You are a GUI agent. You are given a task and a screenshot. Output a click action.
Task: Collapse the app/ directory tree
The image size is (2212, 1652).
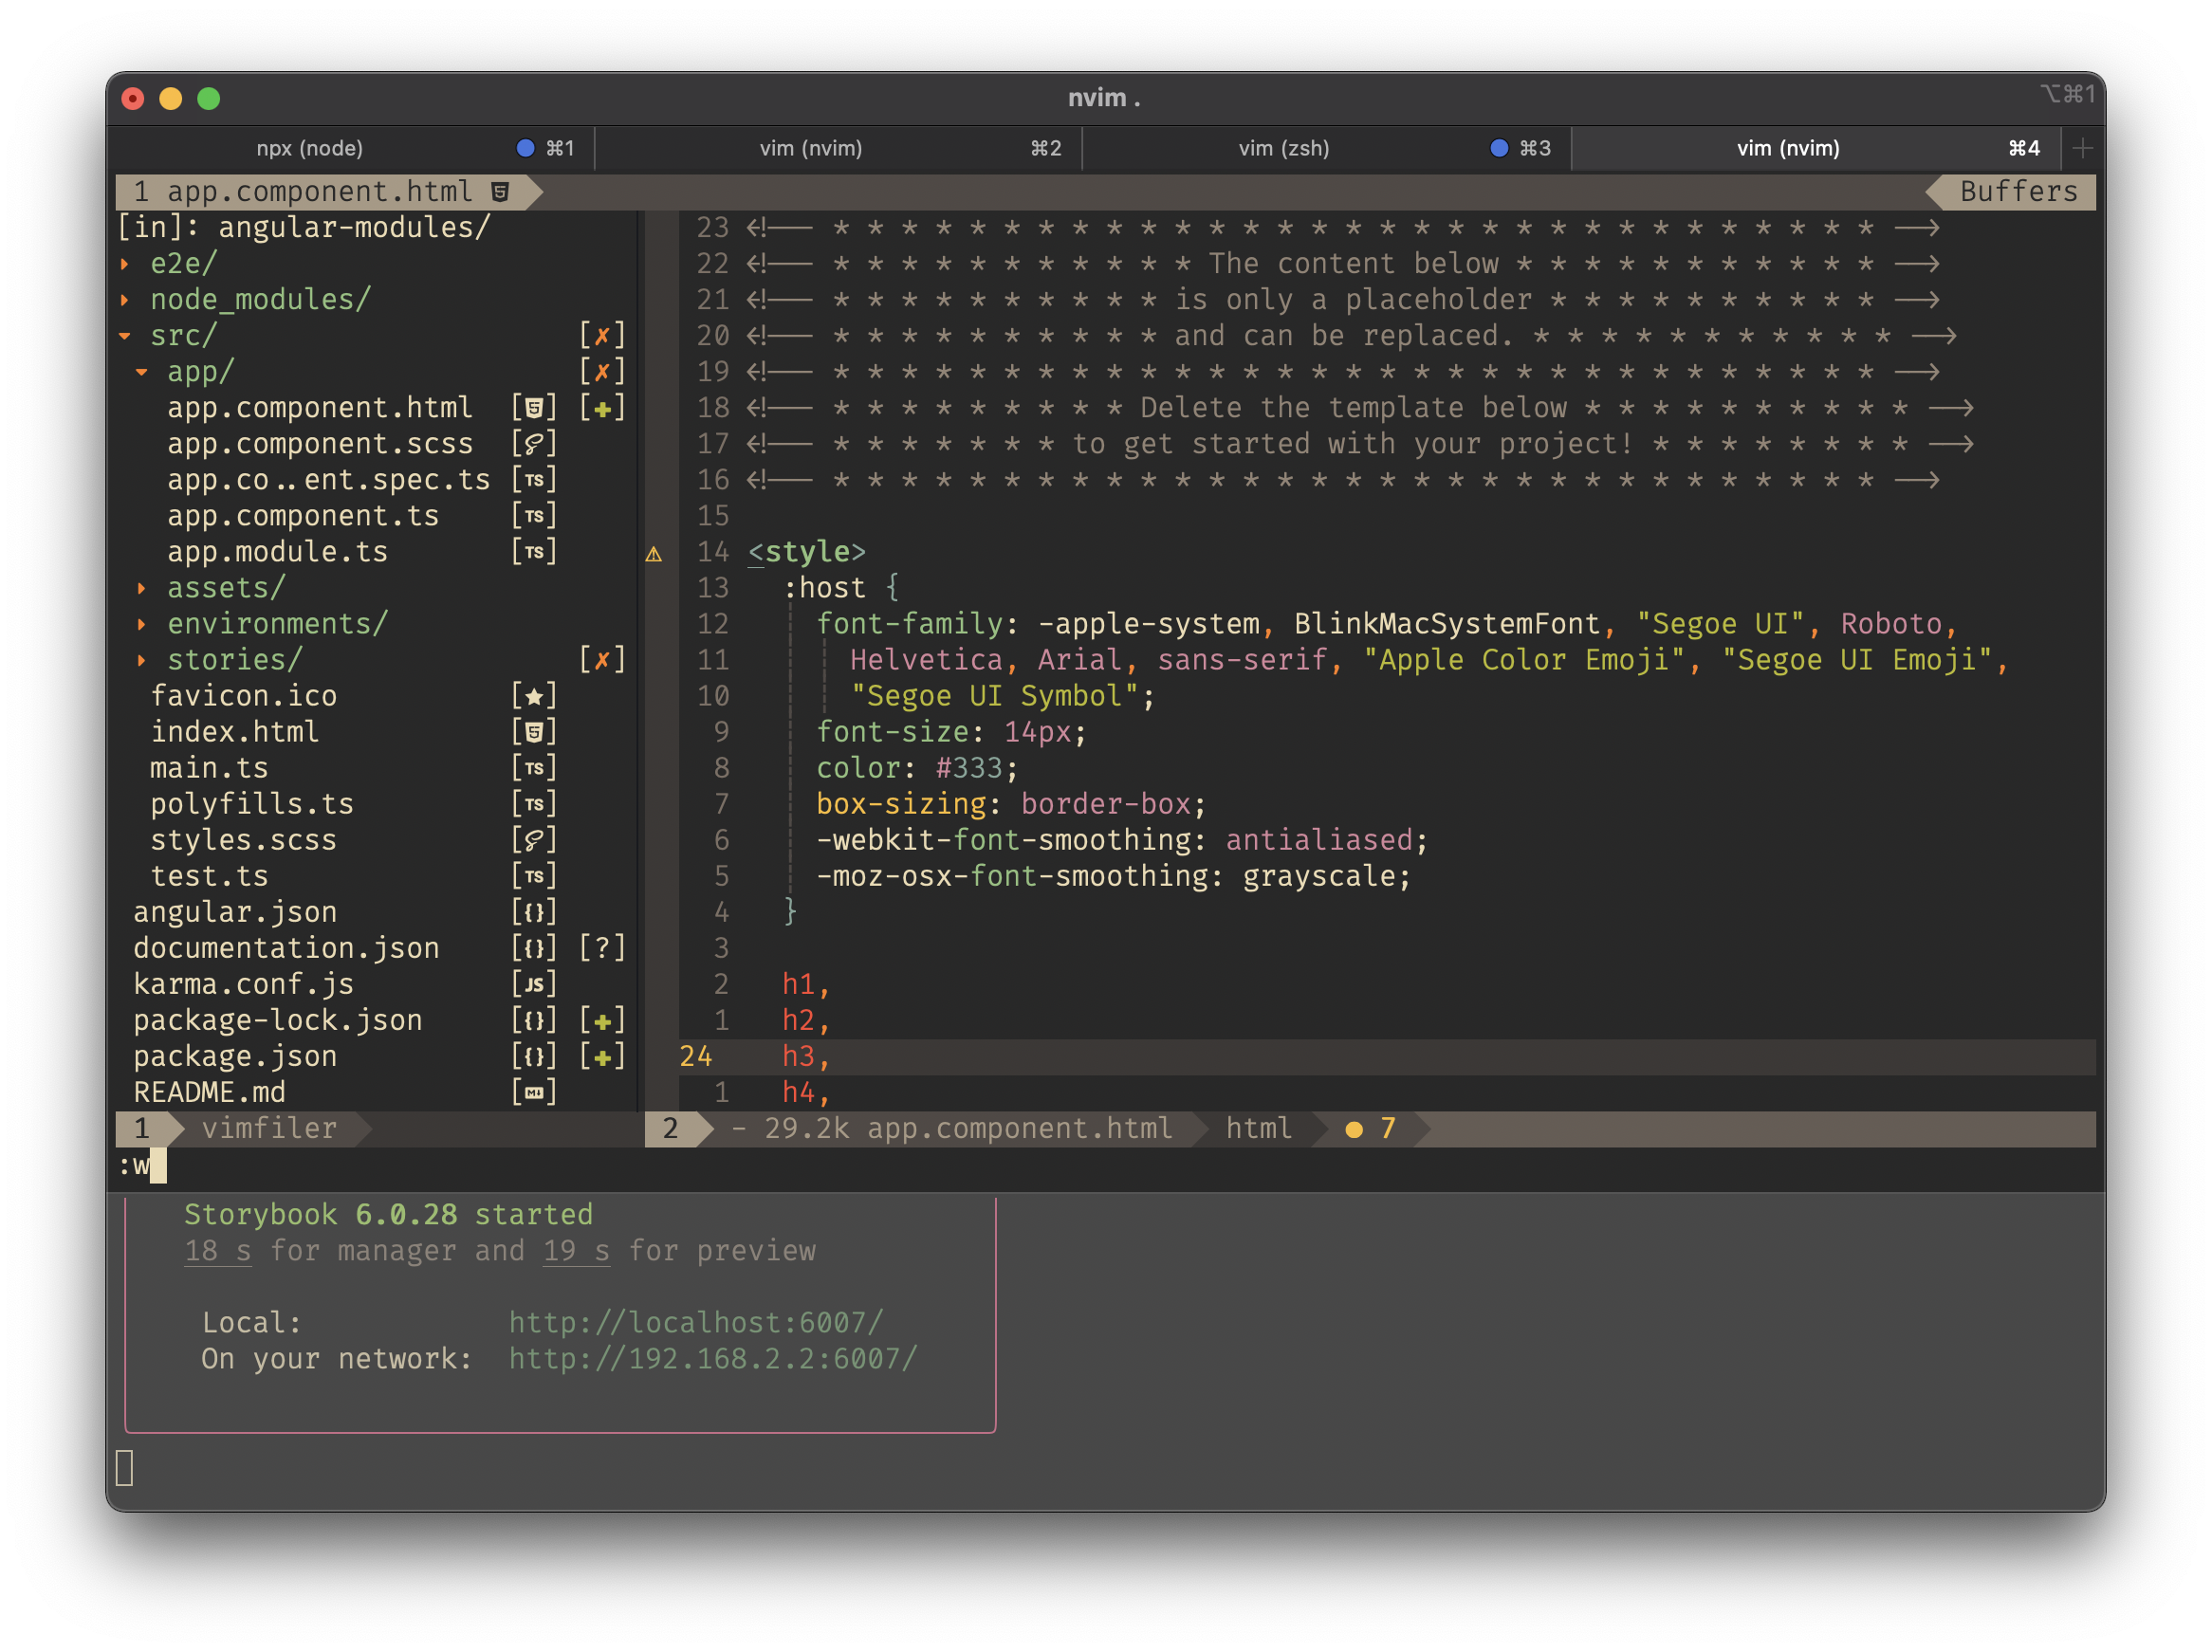pyautogui.click(x=141, y=371)
